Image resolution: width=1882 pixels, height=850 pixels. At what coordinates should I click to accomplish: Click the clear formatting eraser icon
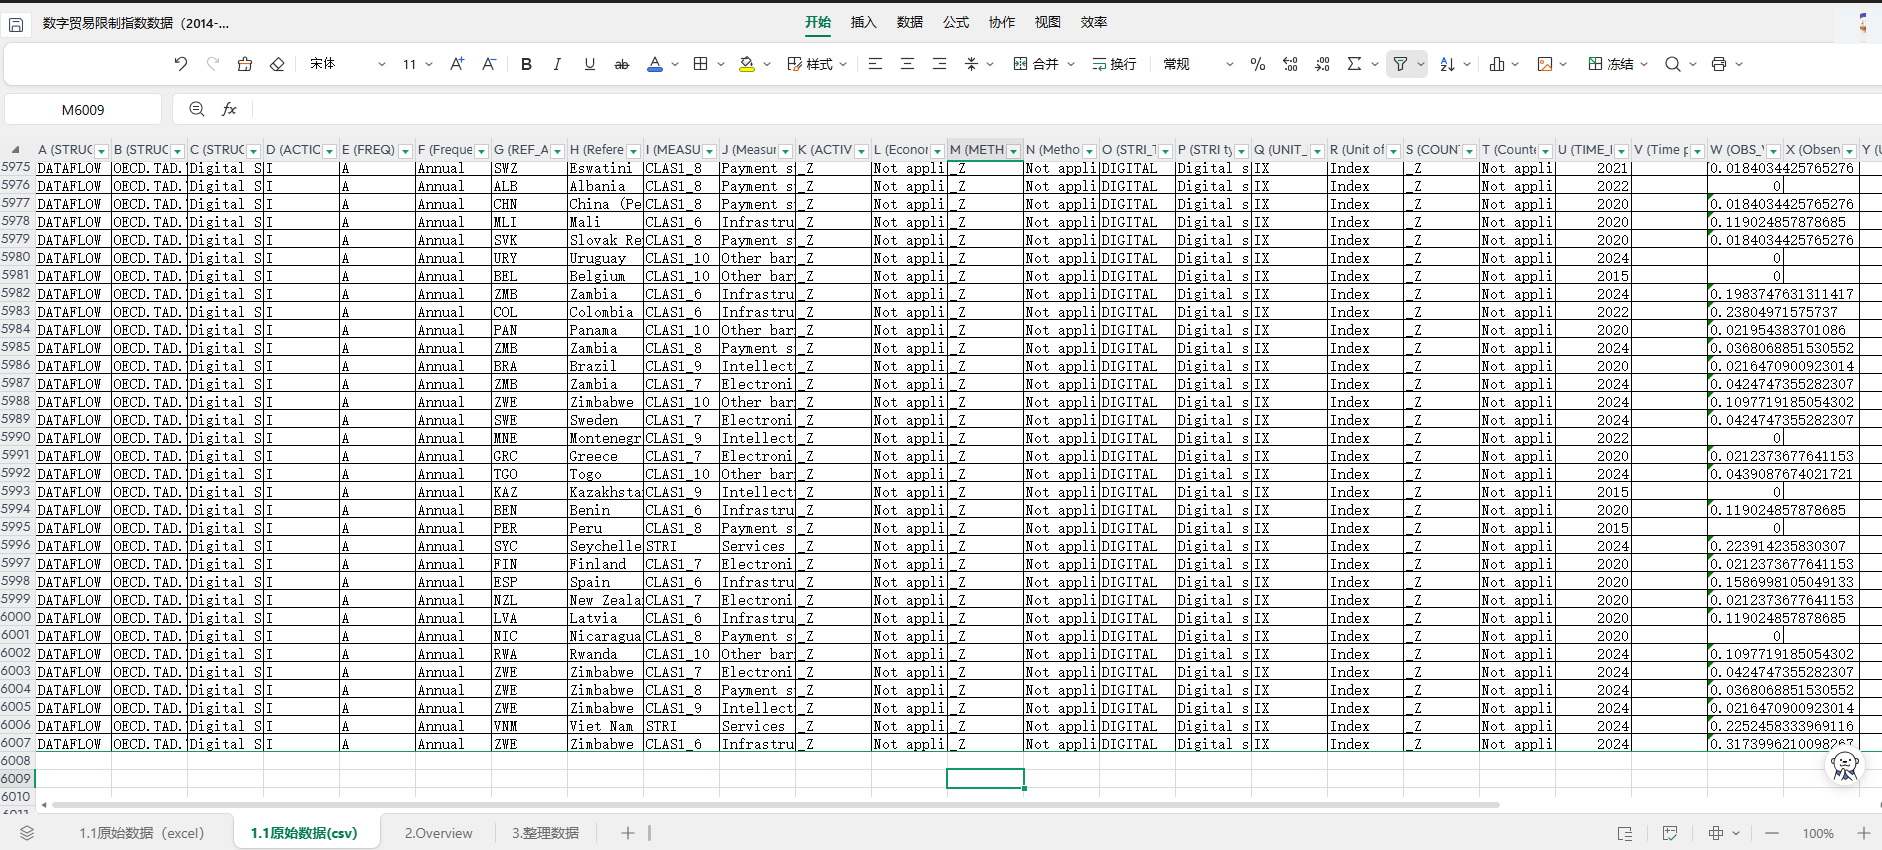277,64
